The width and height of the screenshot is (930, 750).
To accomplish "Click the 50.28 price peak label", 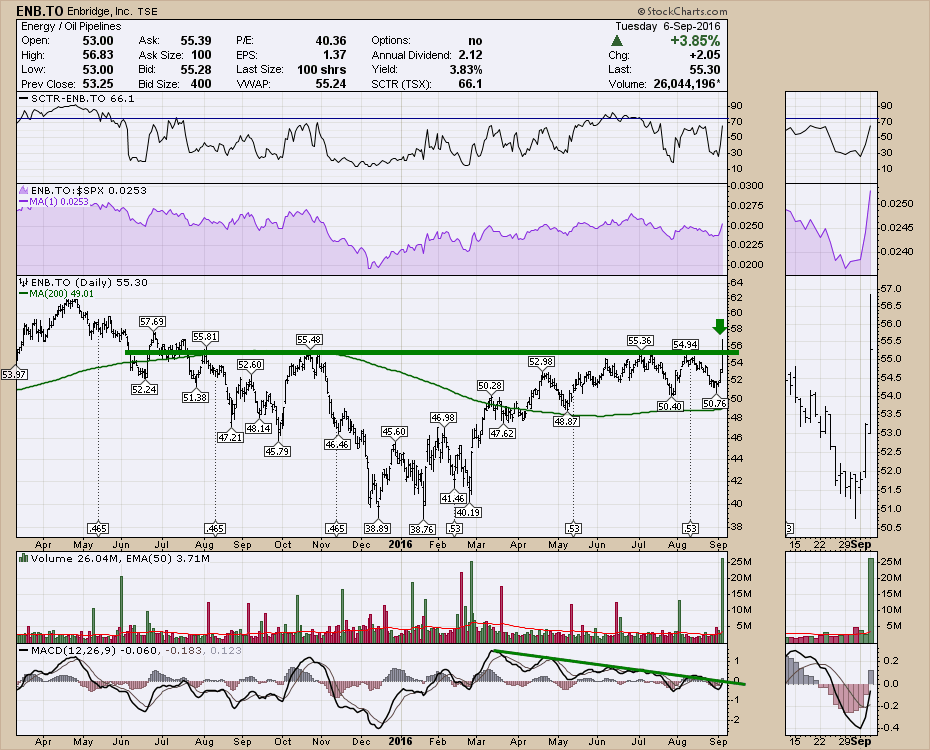I will click(490, 385).
